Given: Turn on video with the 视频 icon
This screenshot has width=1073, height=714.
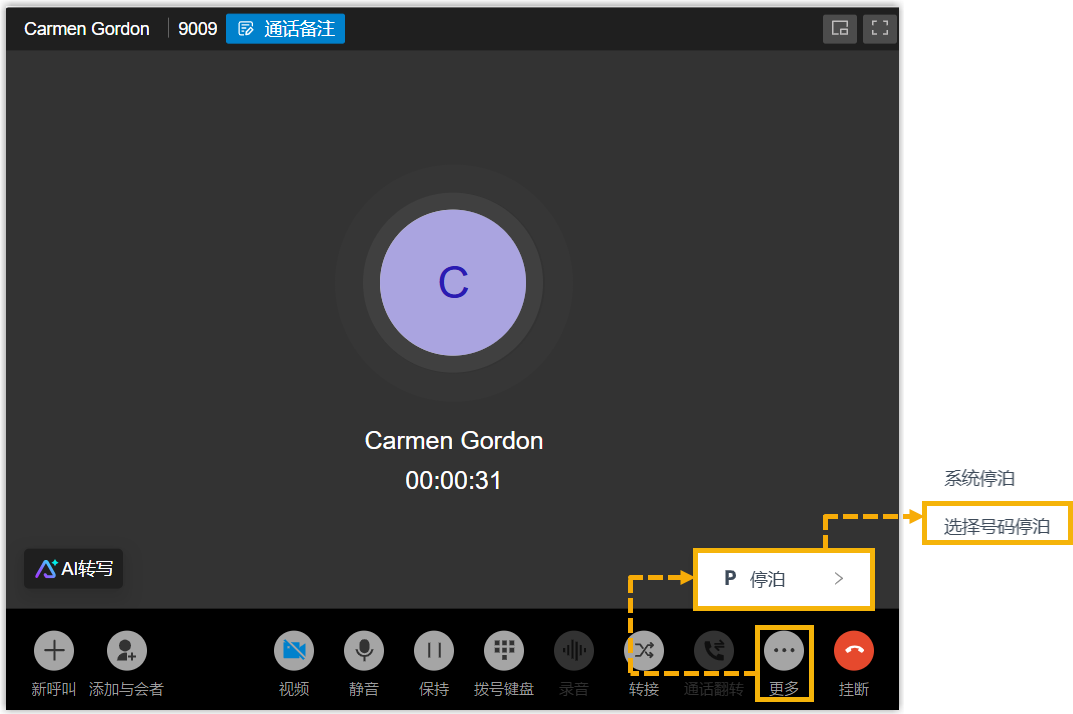Looking at the screenshot, I should 294,651.
